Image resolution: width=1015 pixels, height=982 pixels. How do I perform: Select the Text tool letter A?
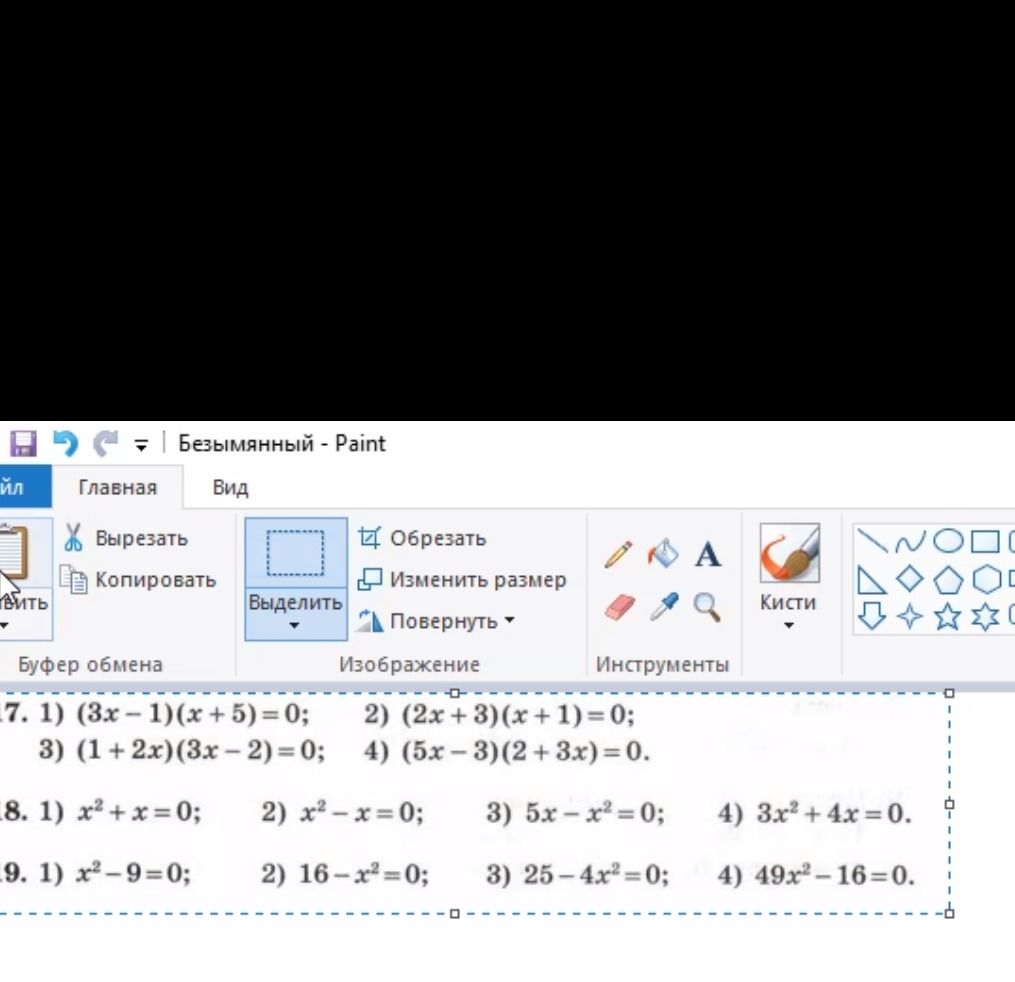[708, 555]
